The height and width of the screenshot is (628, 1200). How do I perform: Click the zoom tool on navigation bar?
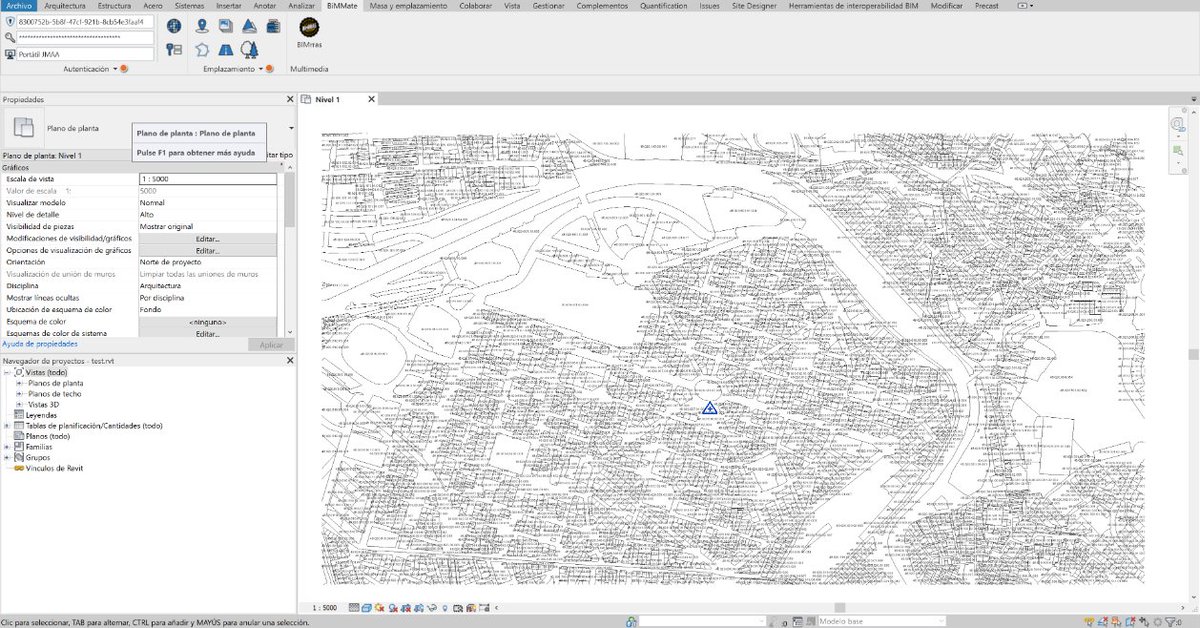click(x=1178, y=151)
